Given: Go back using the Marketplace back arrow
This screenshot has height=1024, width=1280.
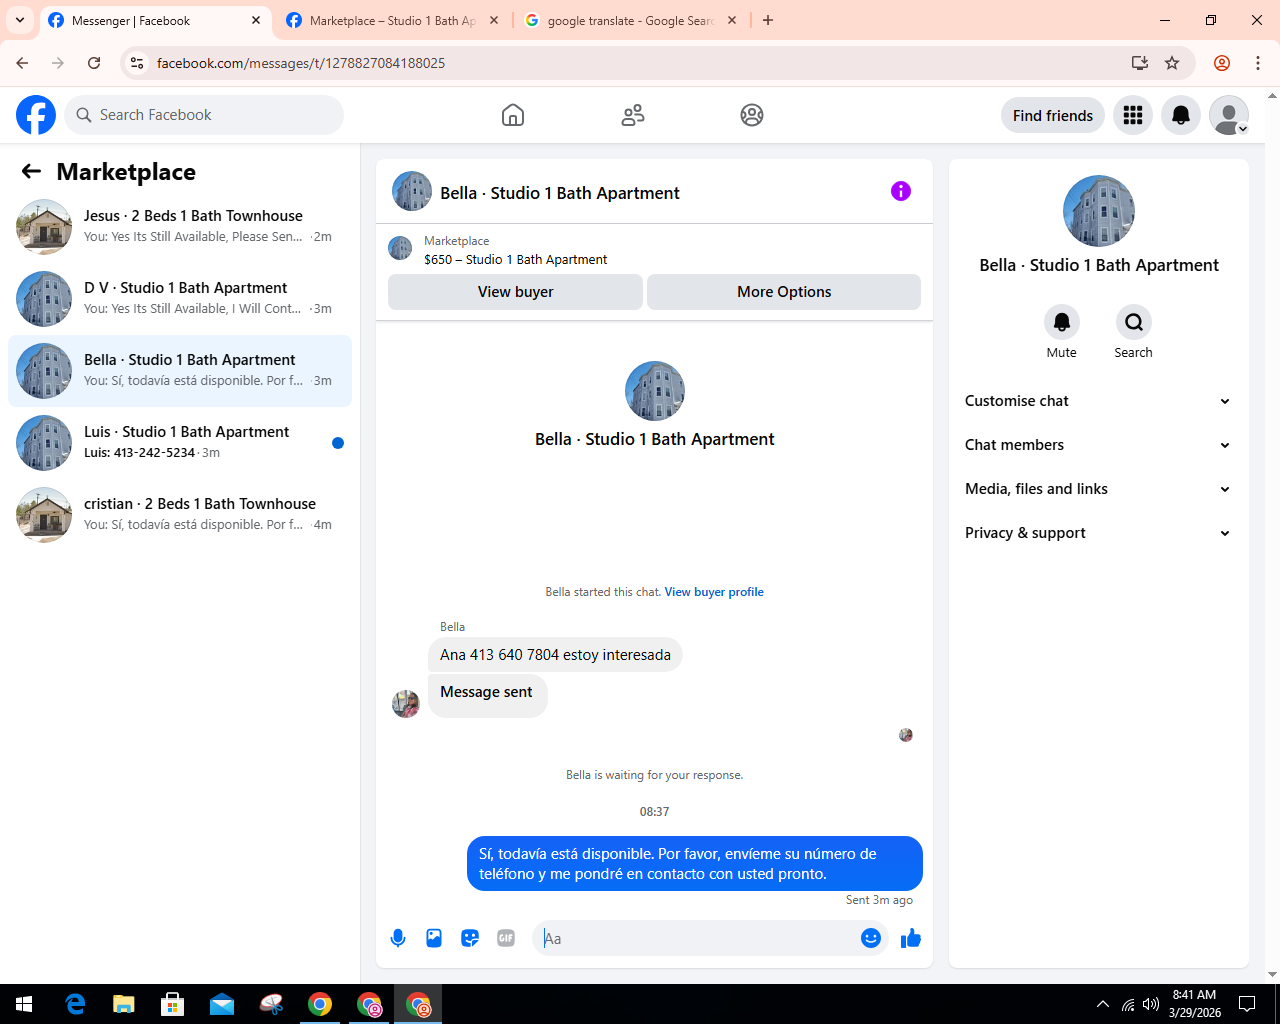Looking at the screenshot, I should tap(31, 171).
